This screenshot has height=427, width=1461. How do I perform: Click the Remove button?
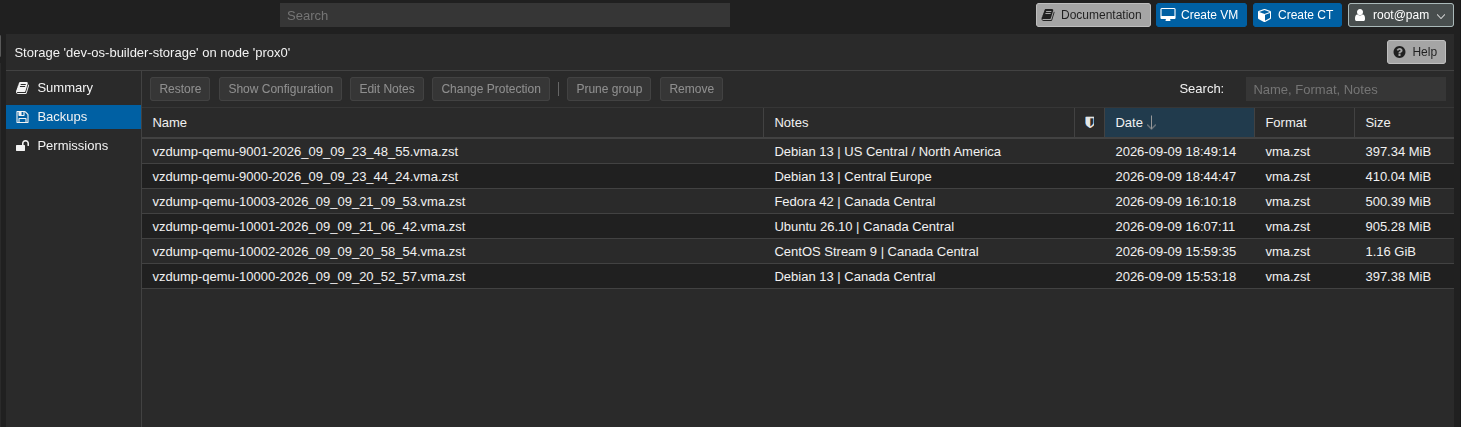point(691,89)
